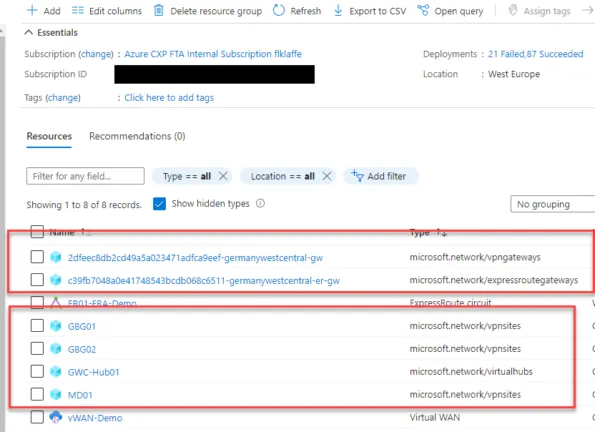The height and width of the screenshot is (432, 595).
Task: Click the GBG02 resource cube icon
Action: 56,348
